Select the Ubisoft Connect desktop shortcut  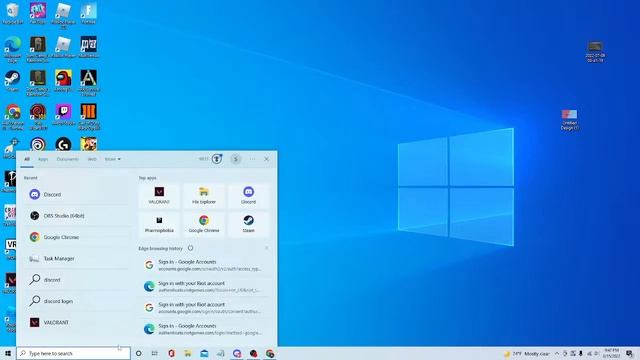click(38, 144)
